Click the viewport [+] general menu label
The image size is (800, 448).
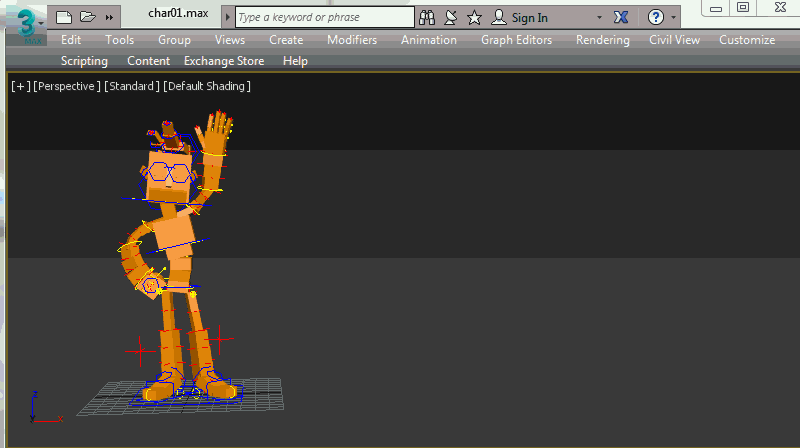pos(20,86)
